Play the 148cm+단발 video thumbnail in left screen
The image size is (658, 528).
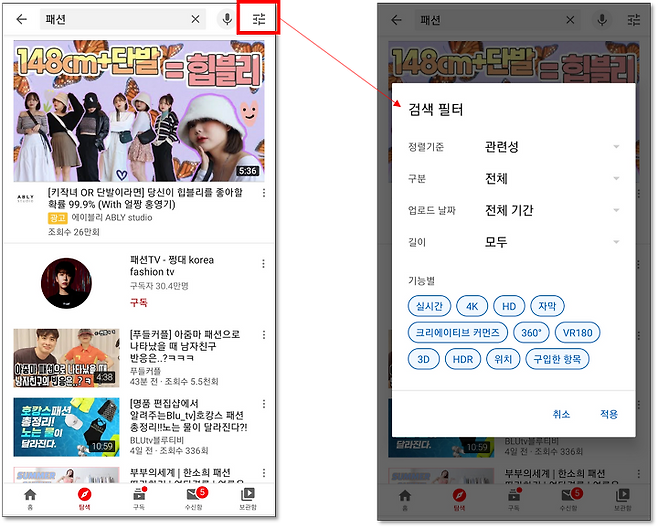(138, 110)
